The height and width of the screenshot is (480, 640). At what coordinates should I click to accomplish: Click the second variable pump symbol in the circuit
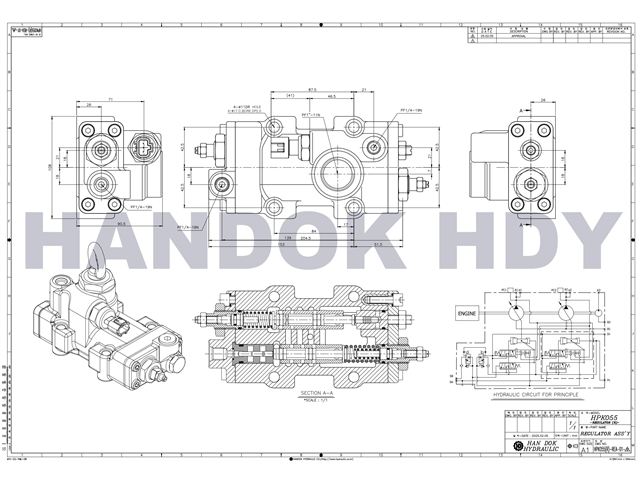566,313
